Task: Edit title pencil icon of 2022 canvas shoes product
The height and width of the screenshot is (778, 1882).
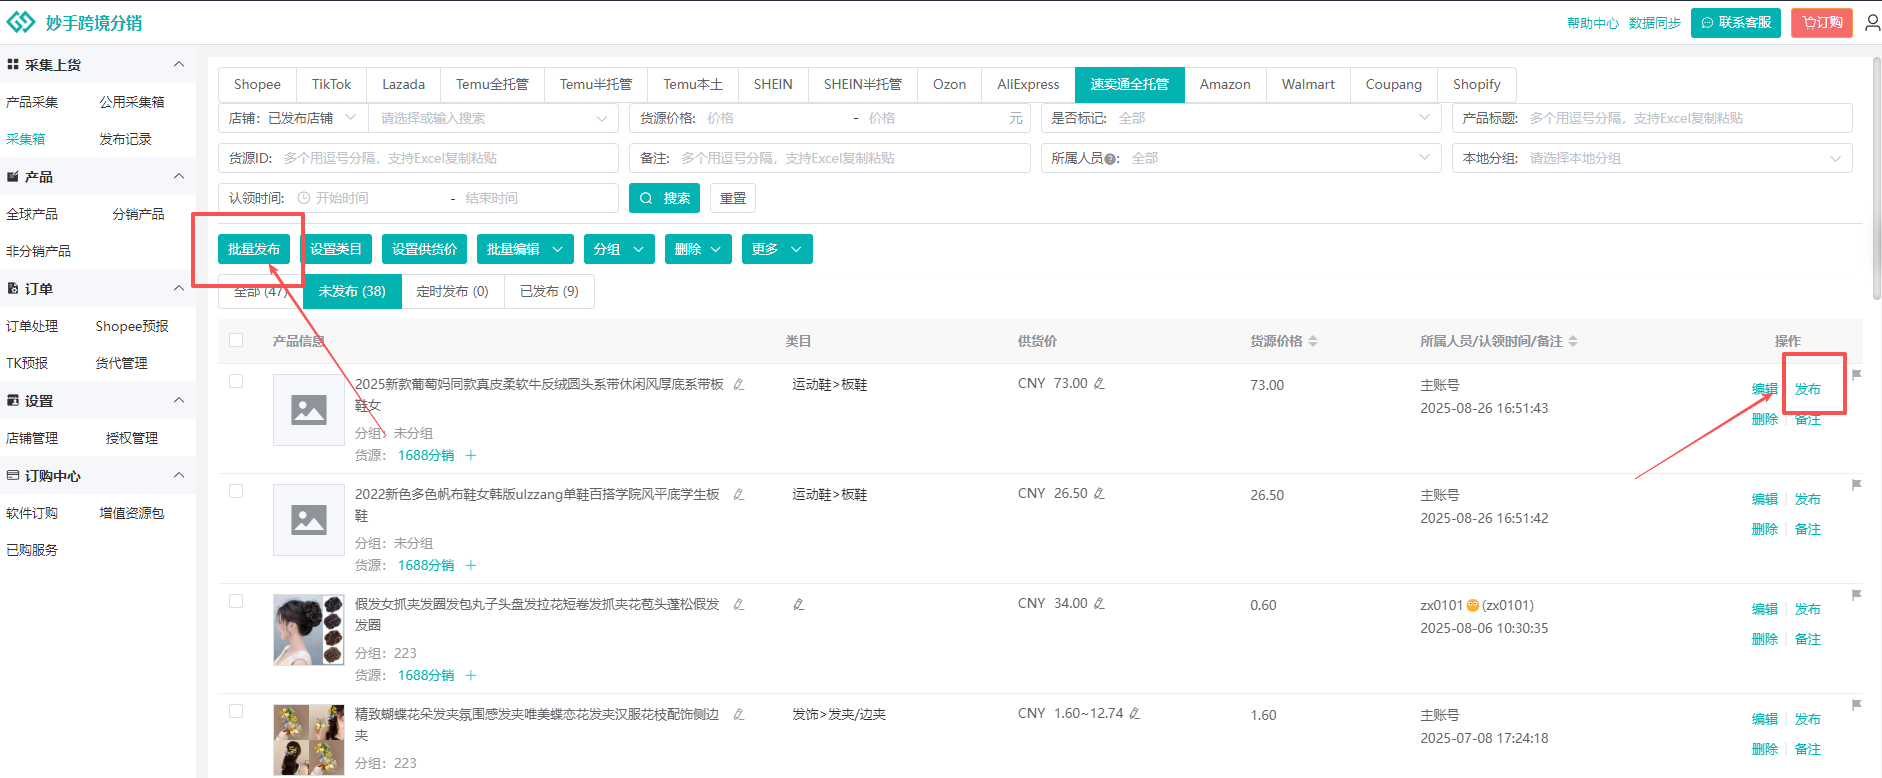Action: pos(738,494)
